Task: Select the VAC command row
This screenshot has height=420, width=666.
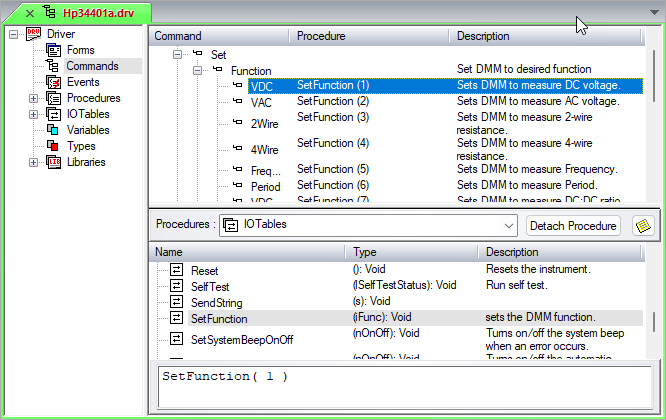Action: tap(261, 102)
